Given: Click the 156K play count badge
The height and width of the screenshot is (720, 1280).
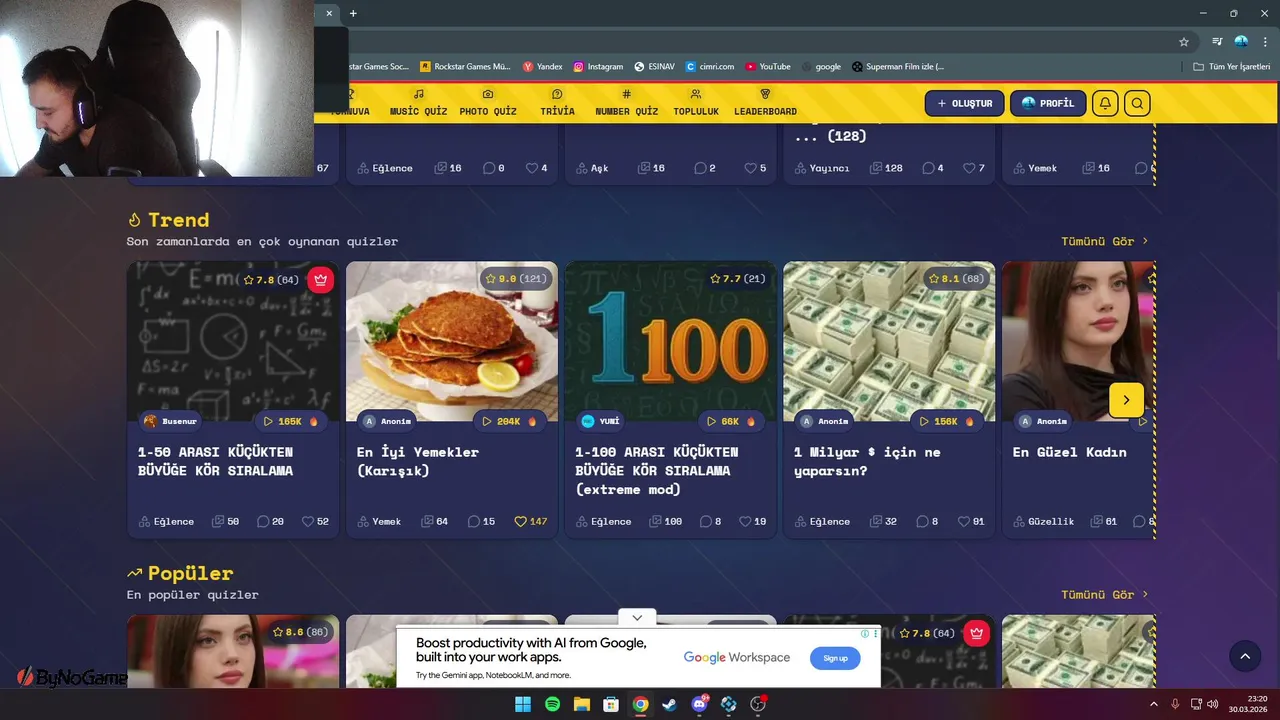Looking at the screenshot, I should 946,421.
